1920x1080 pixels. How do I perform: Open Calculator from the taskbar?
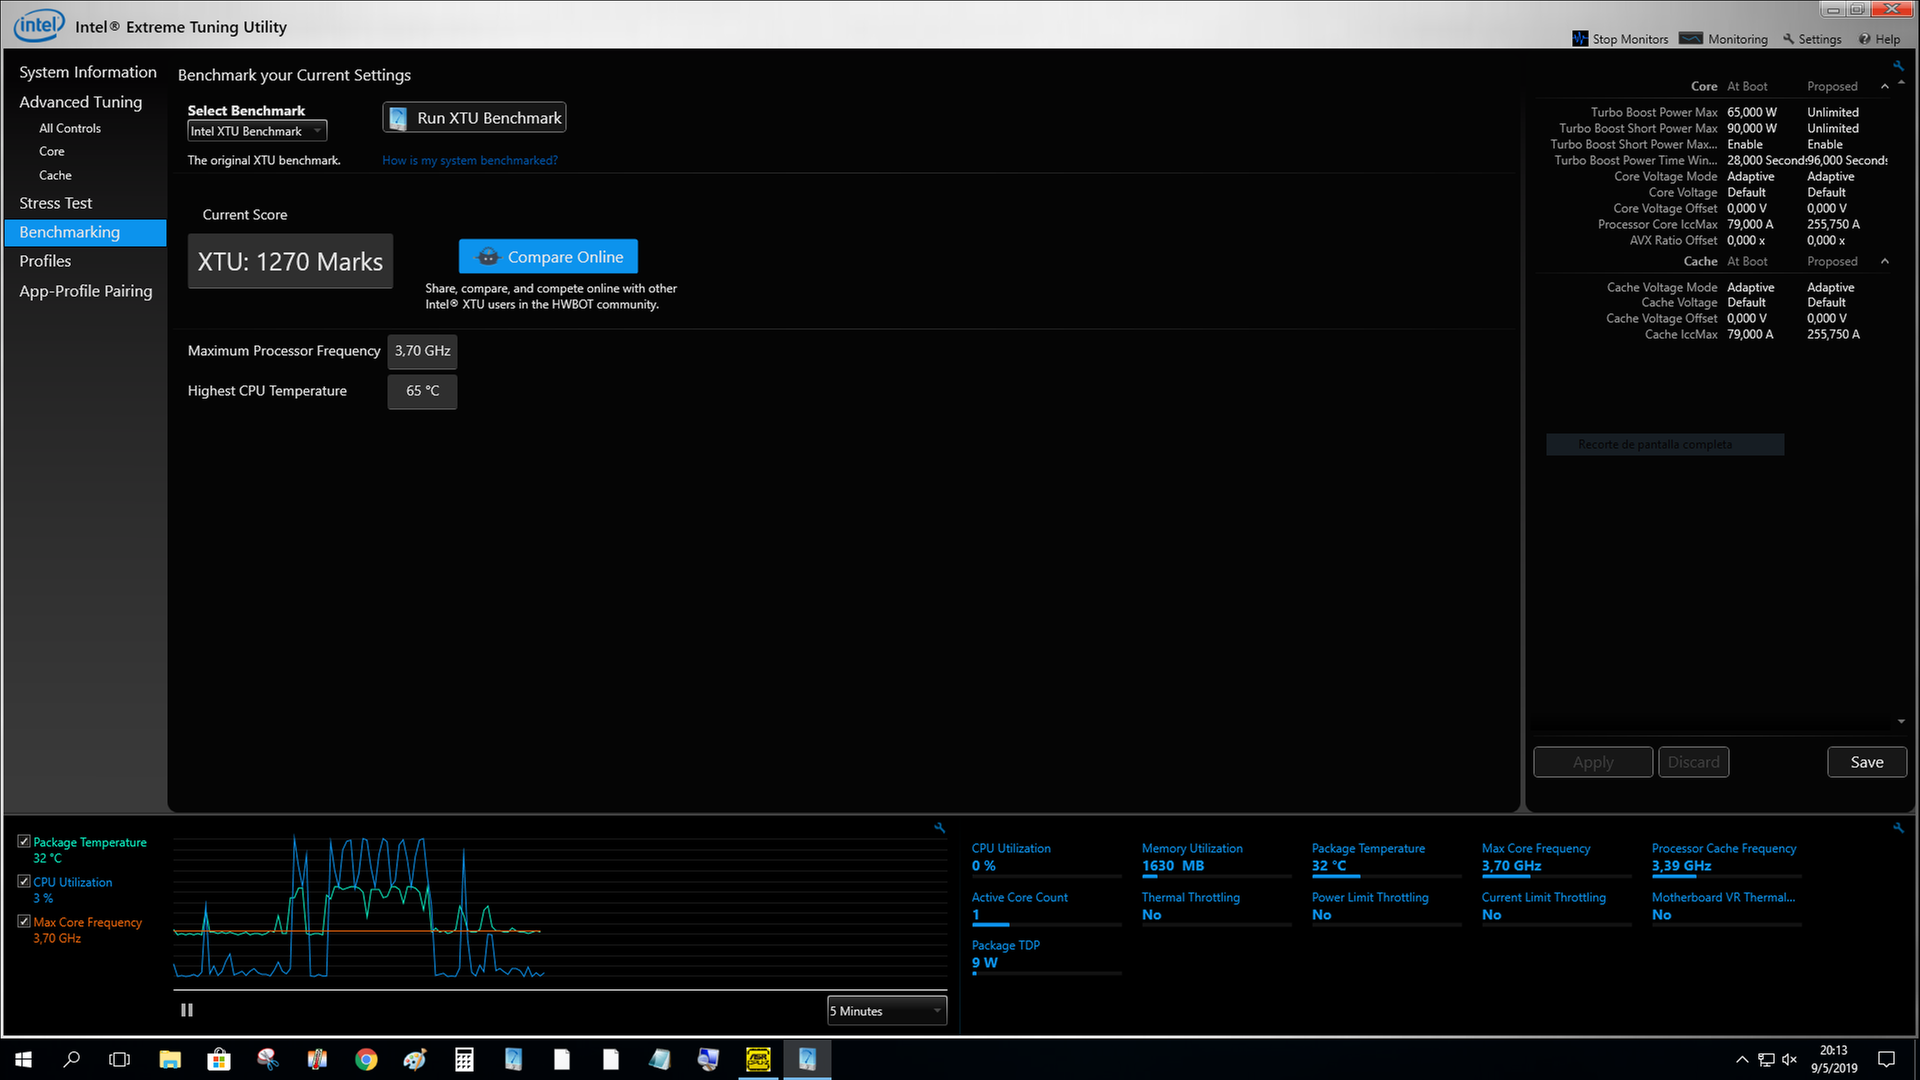[464, 1059]
